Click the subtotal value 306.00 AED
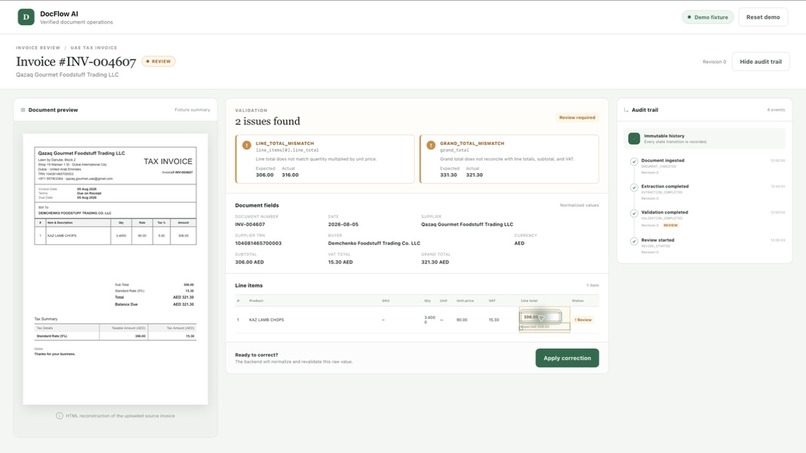Viewport: 806px width, 453px height. [x=249, y=262]
